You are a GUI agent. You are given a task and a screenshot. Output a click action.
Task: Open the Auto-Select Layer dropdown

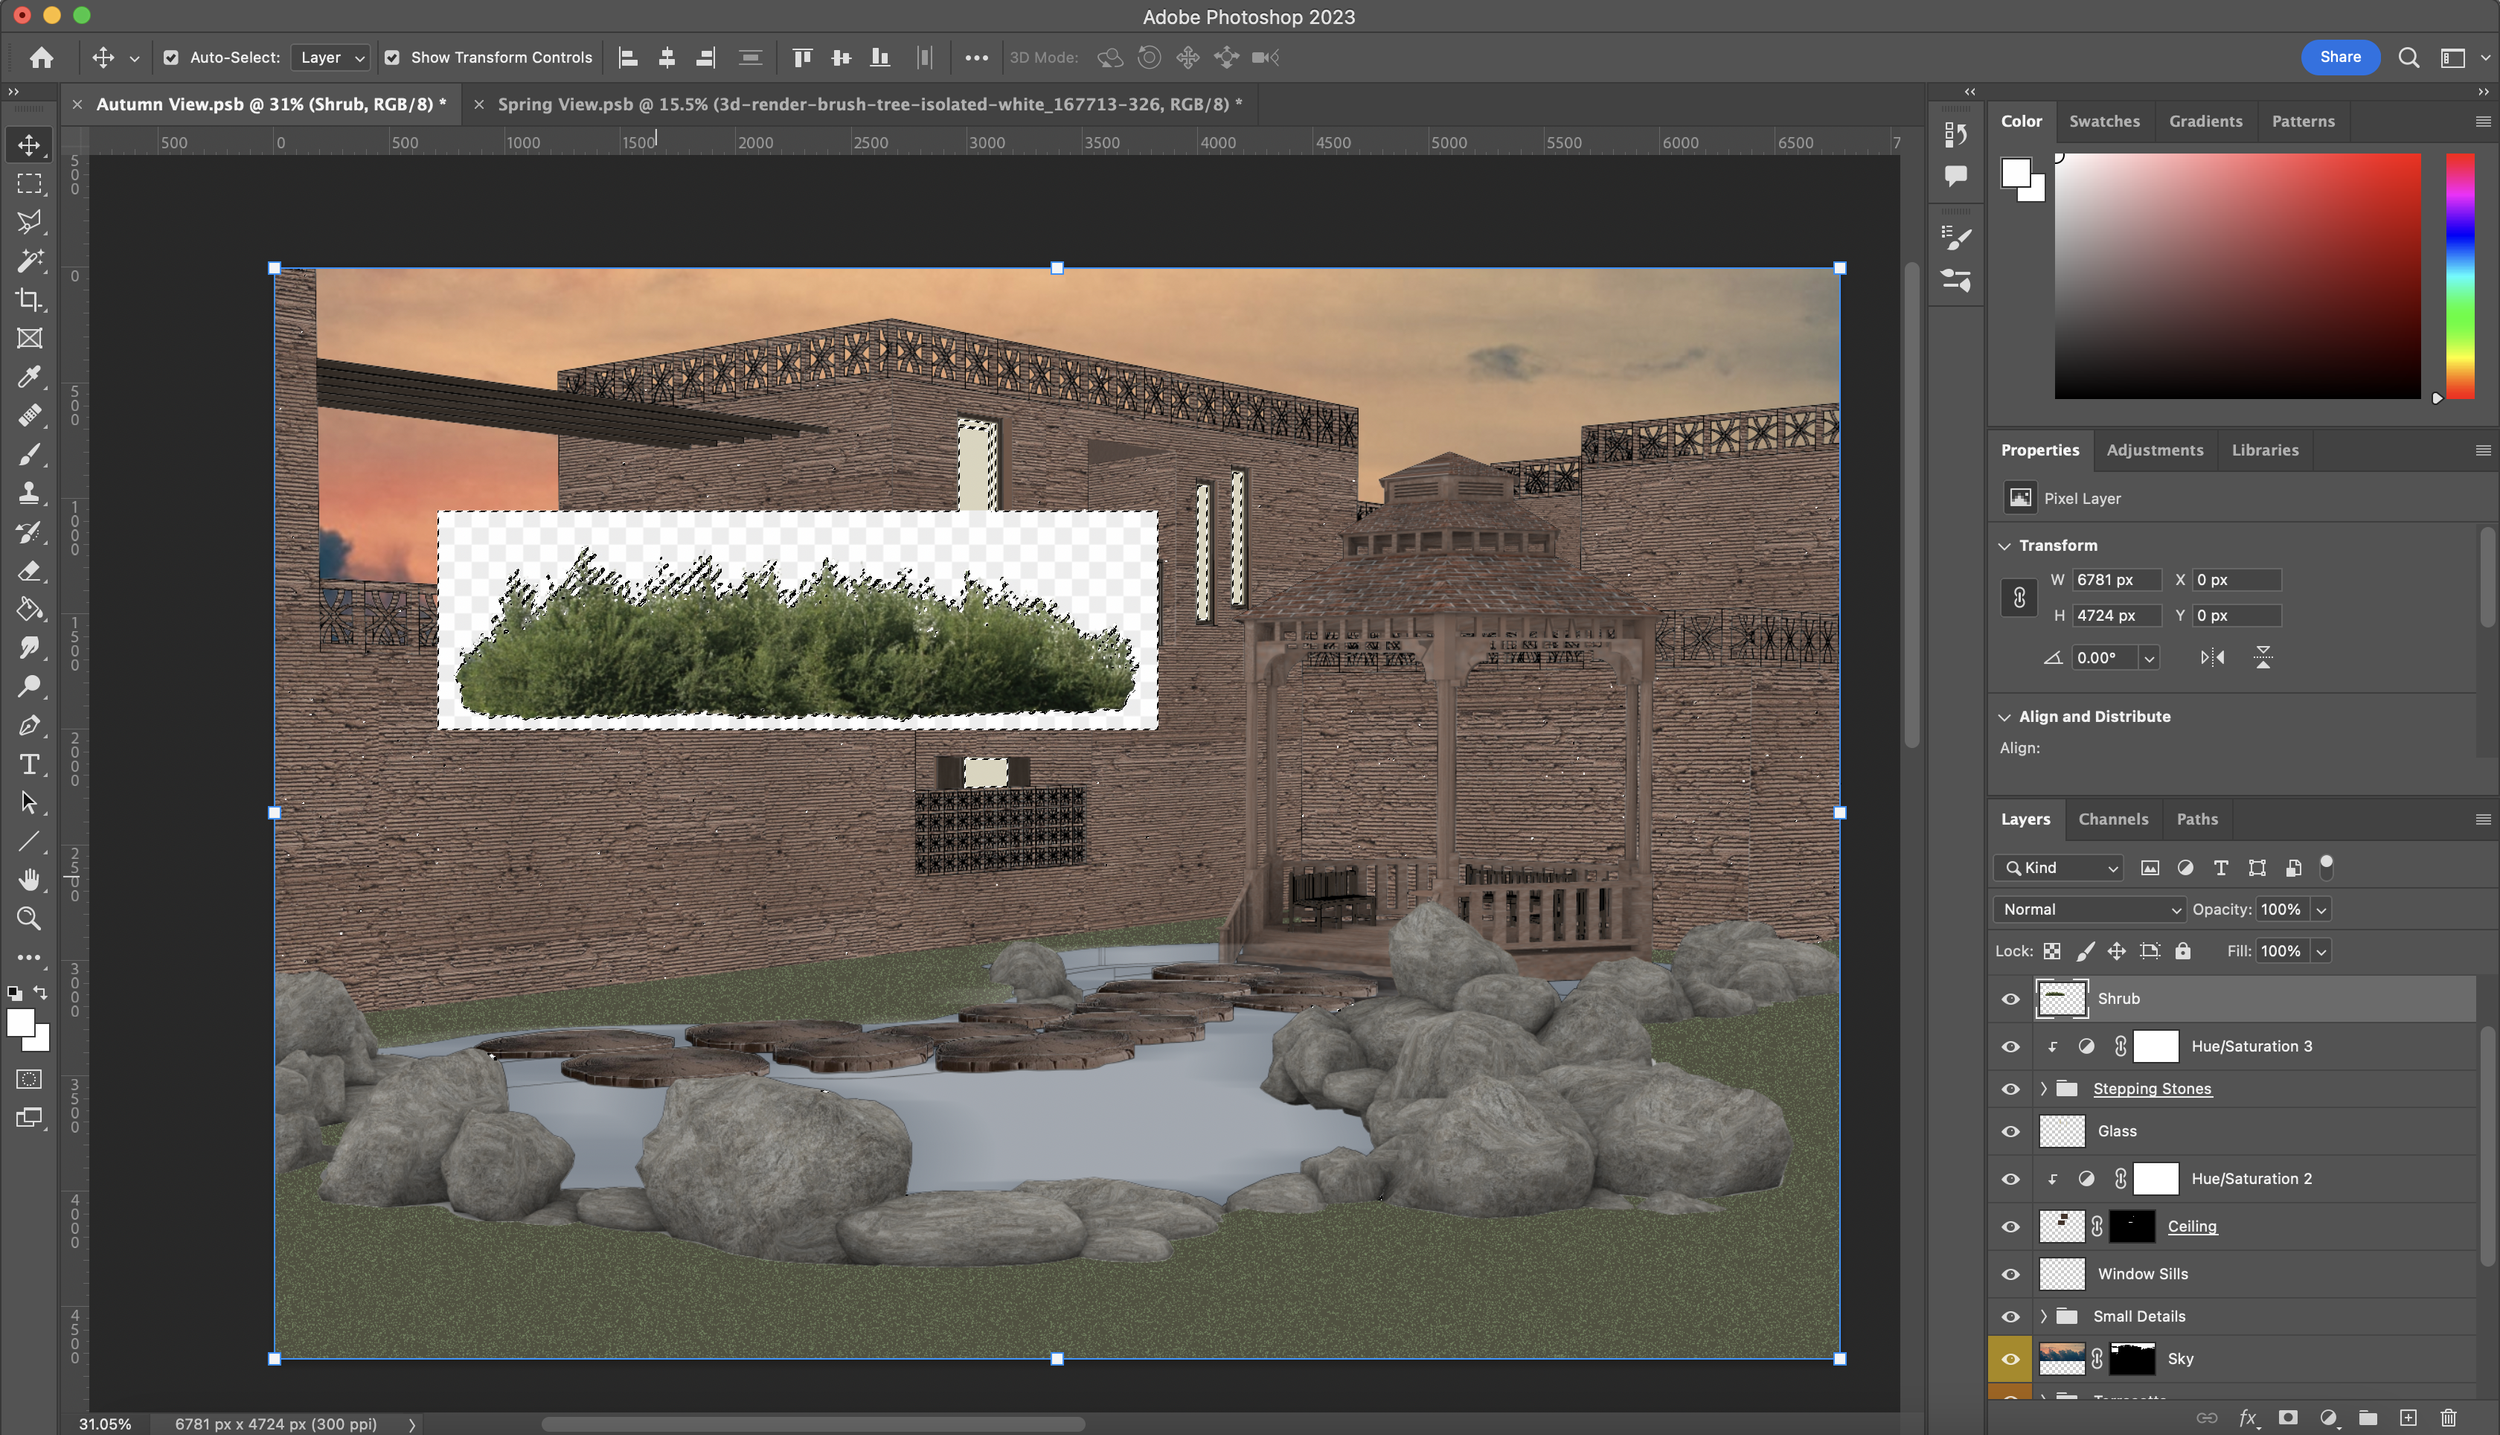tap(330, 58)
